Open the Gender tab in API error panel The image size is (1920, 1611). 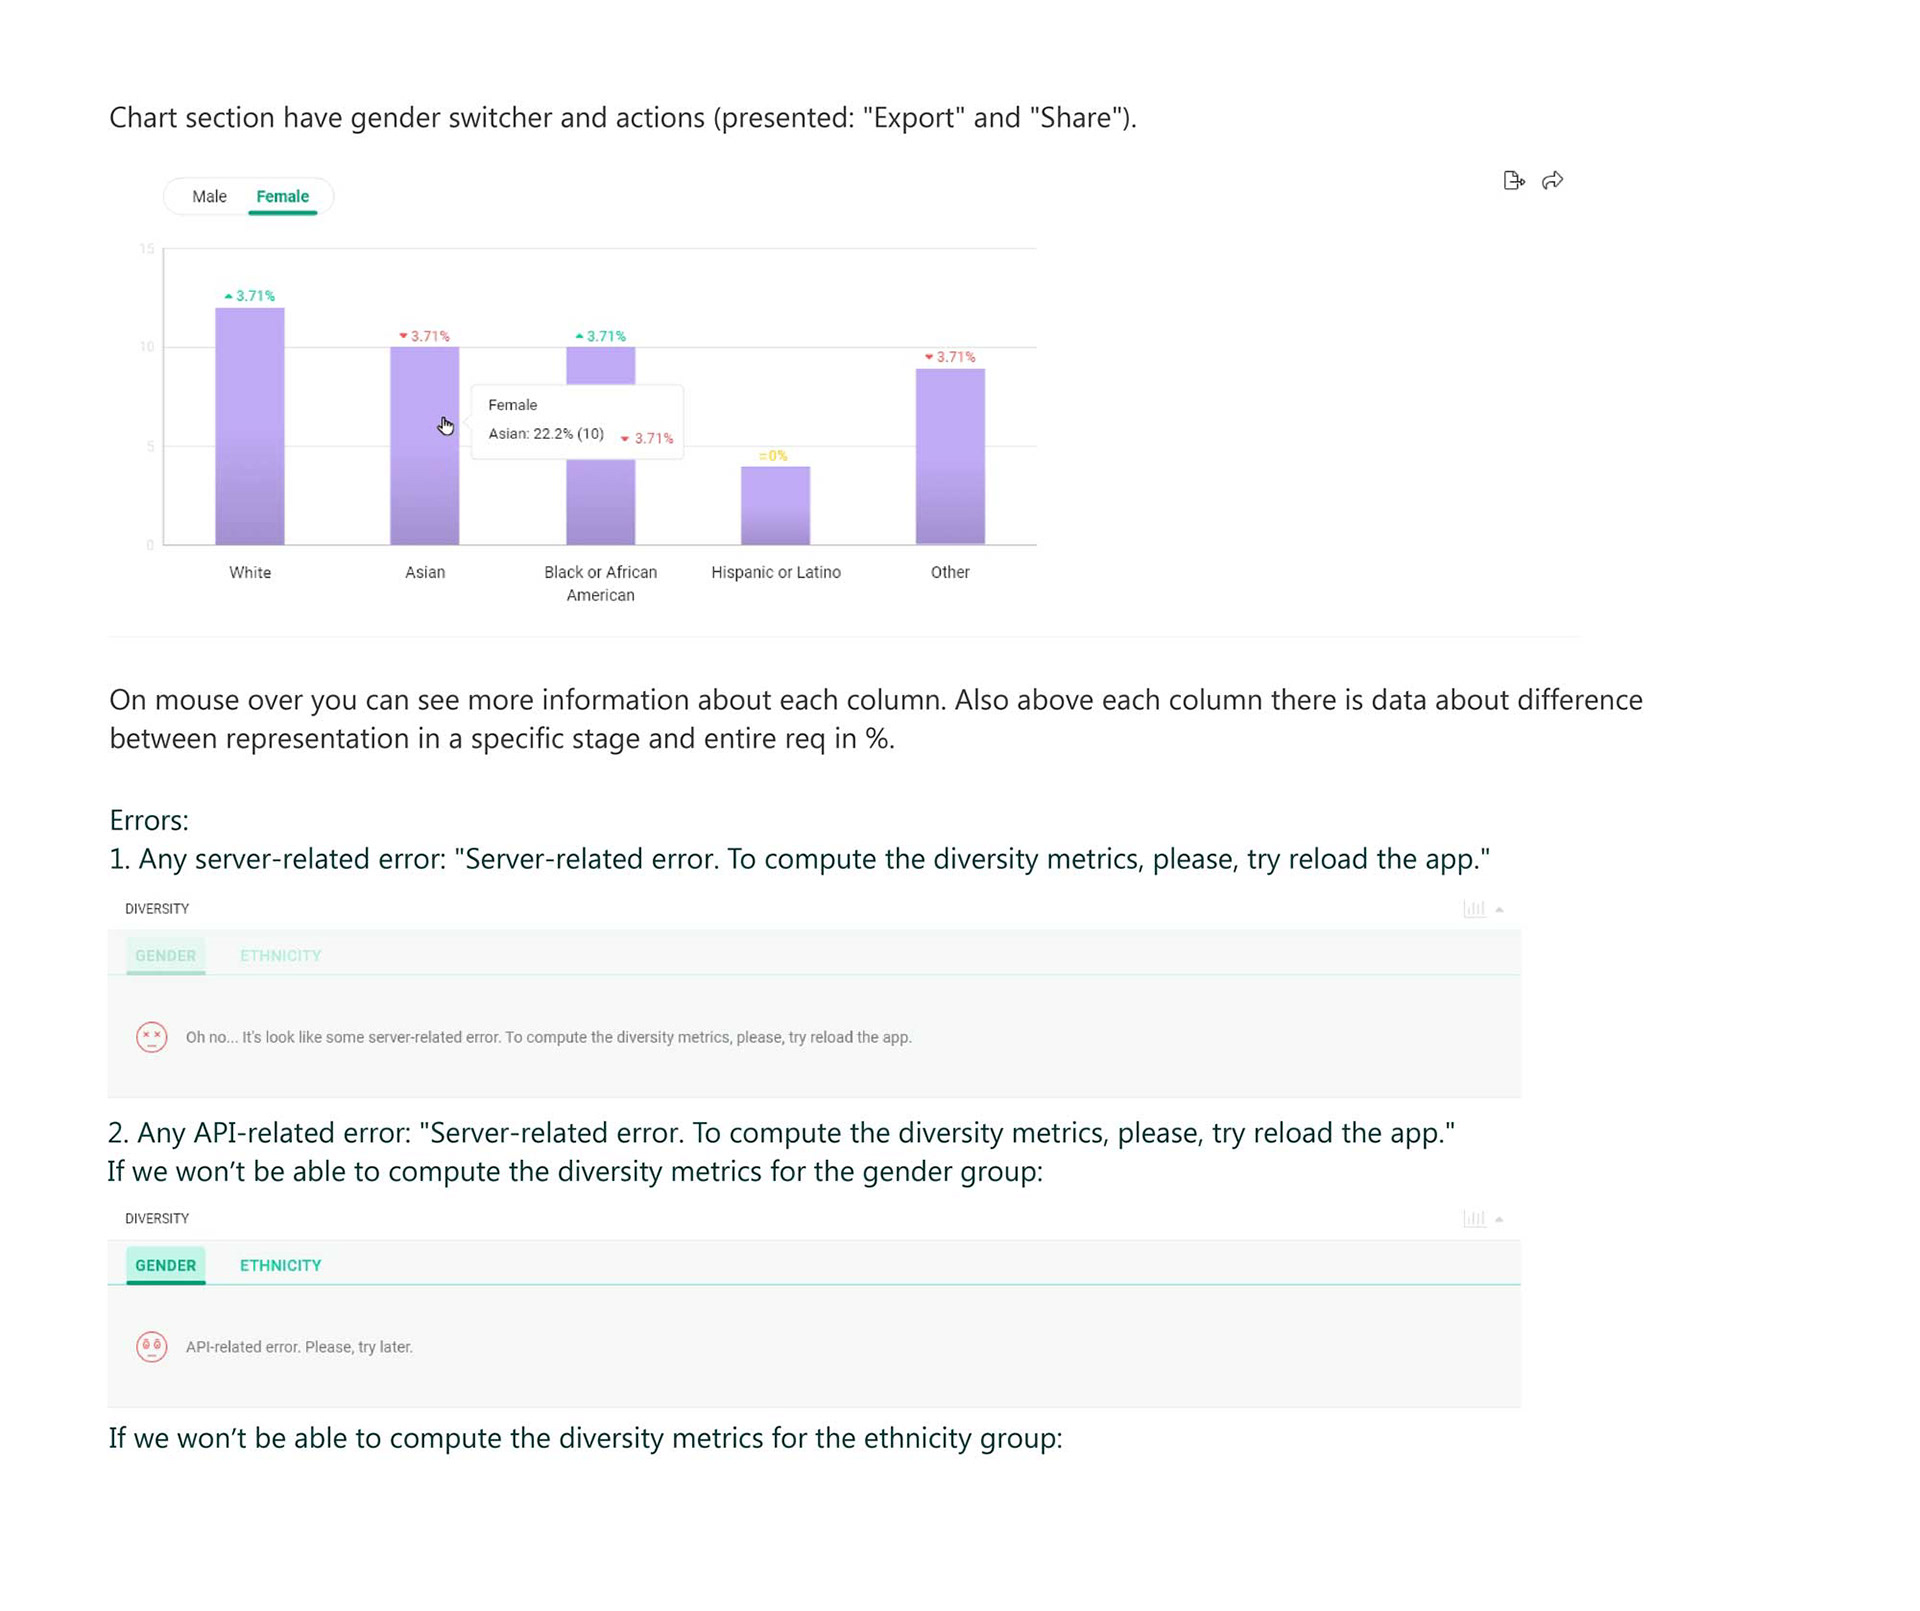[165, 1265]
